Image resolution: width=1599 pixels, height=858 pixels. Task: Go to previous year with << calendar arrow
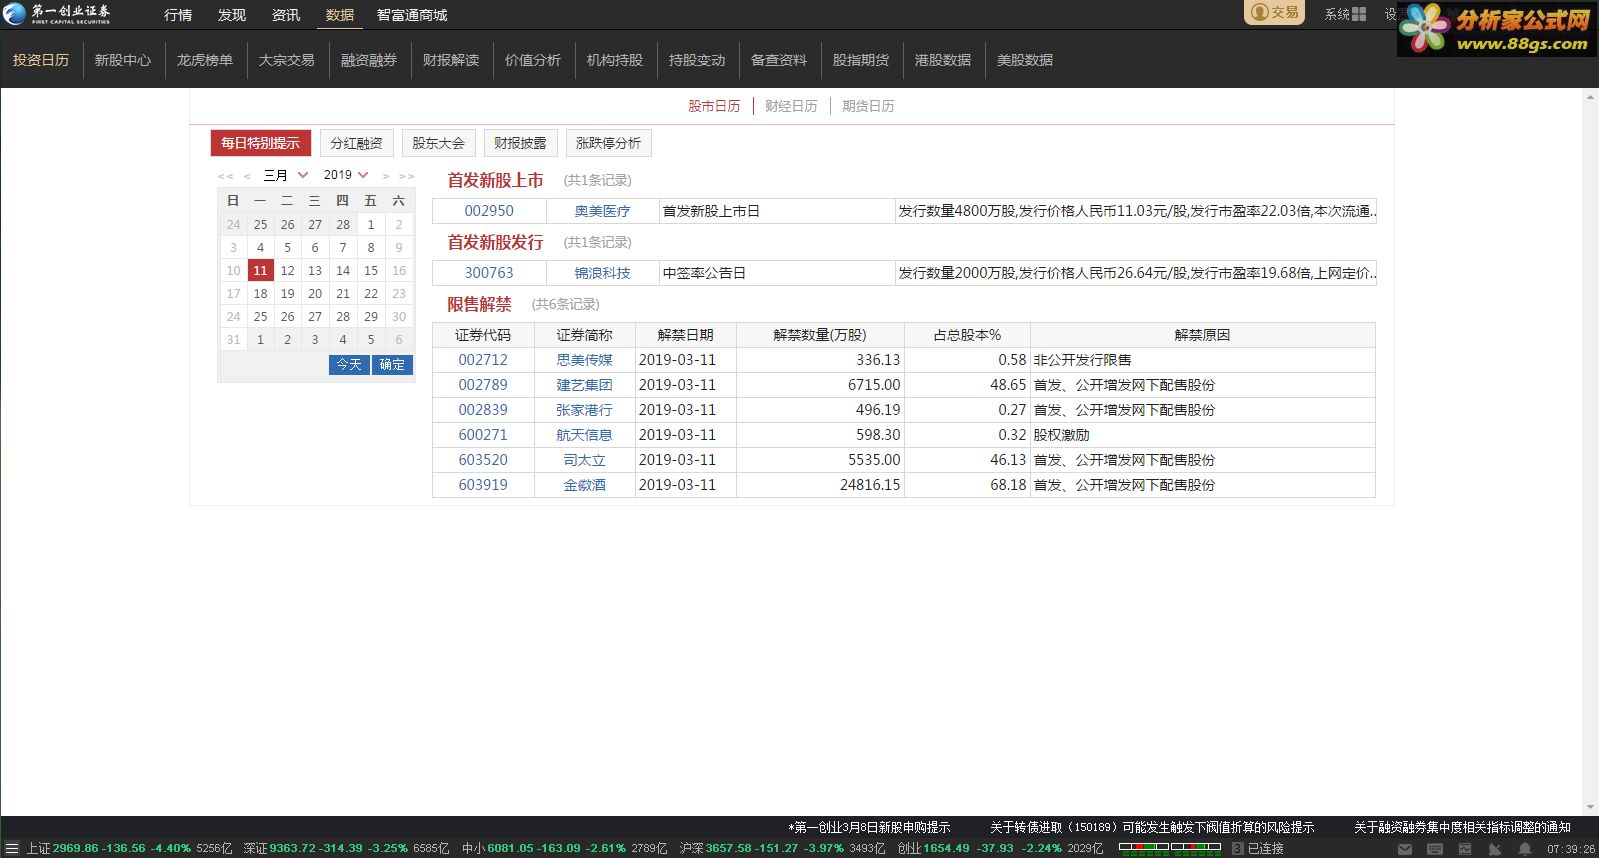tap(225, 176)
